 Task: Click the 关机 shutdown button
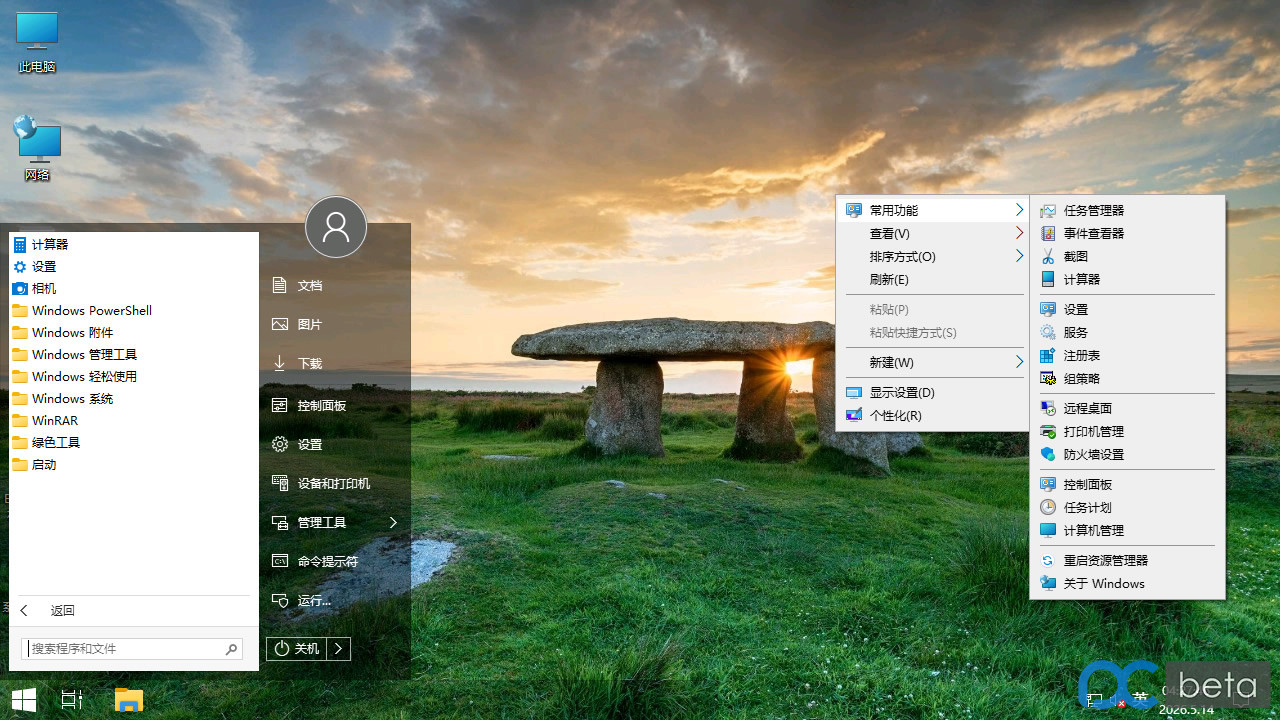(297, 649)
